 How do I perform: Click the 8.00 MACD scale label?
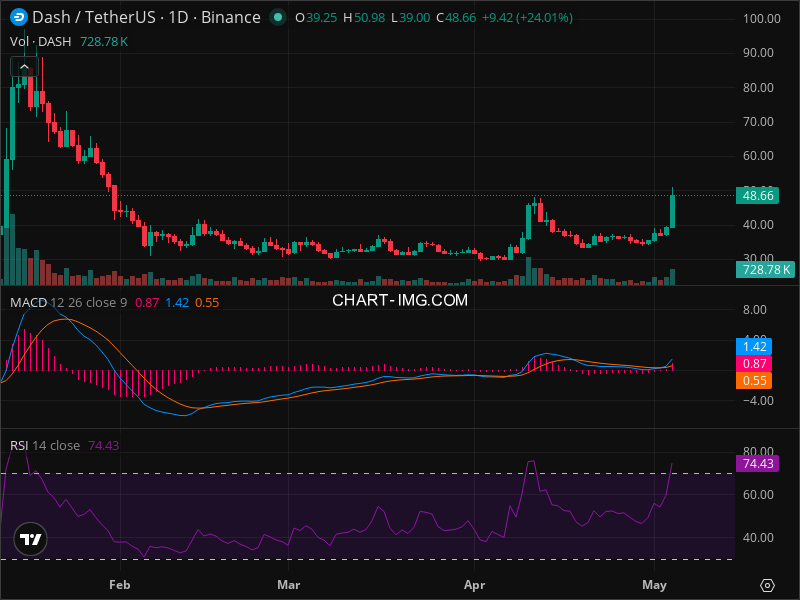755,310
